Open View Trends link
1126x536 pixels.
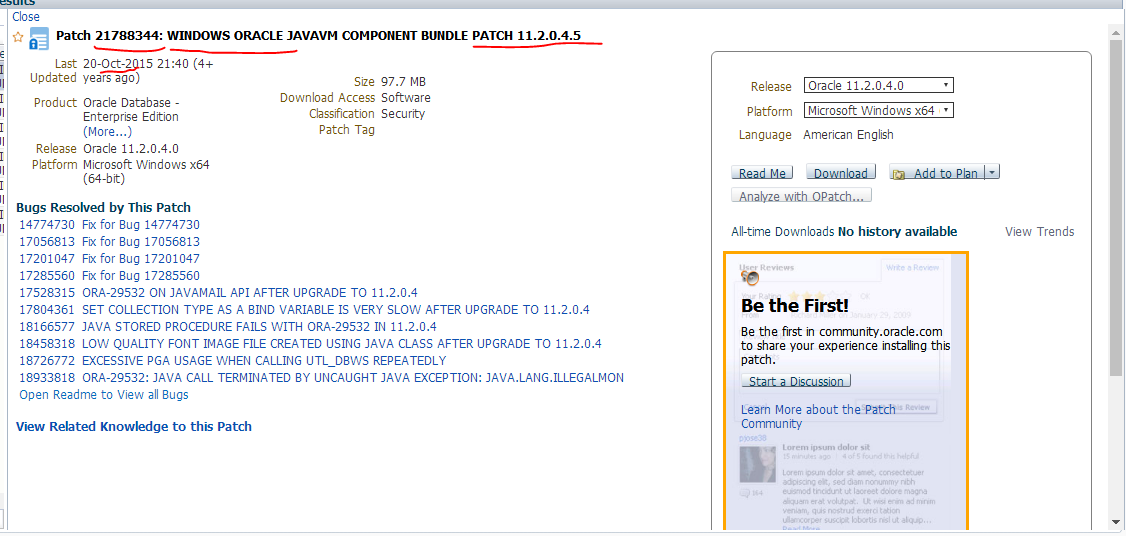(x=1039, y=231)
